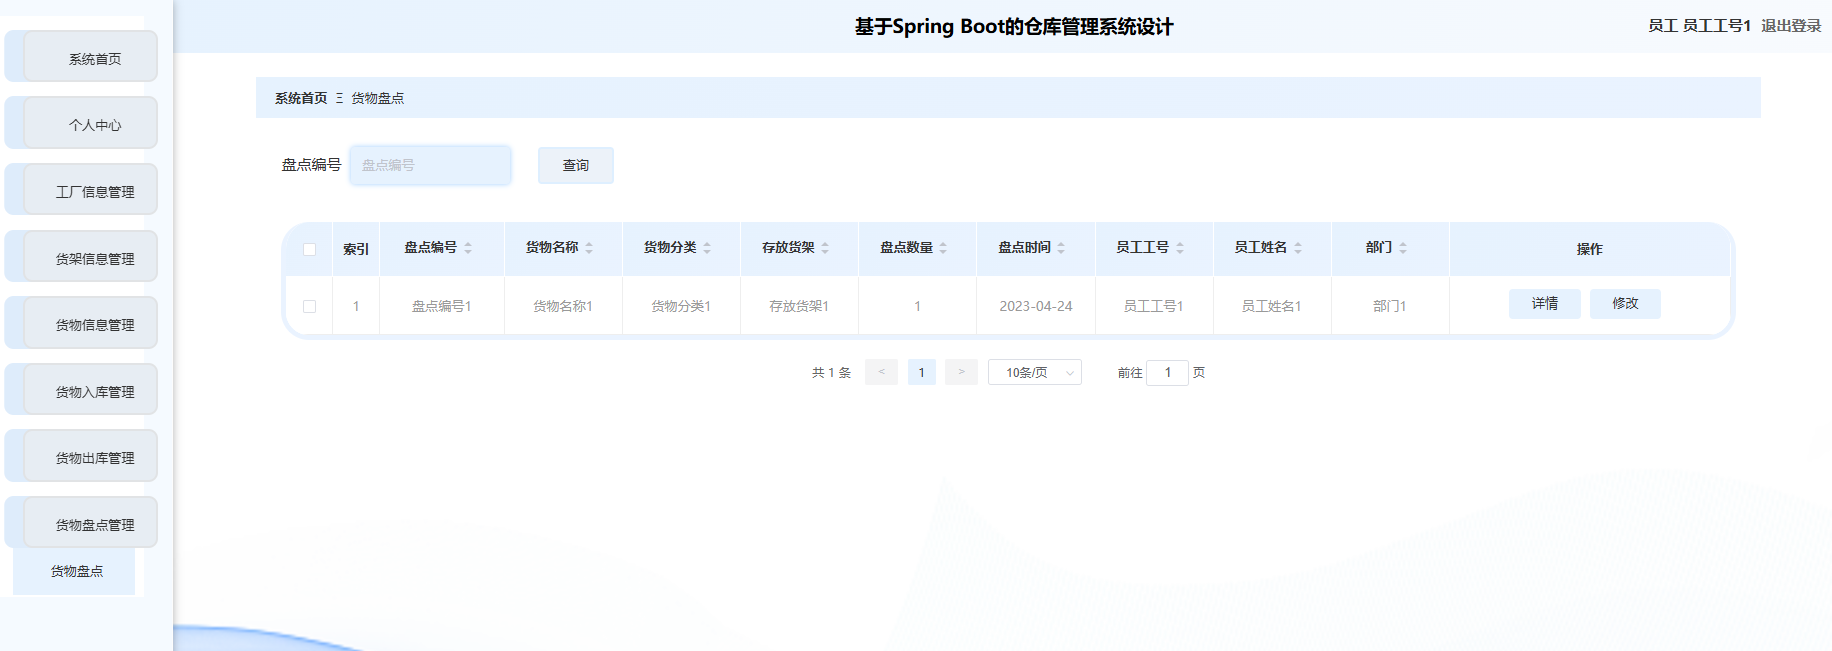Screen dimensions: 1832x651
Task: Sort table by 货物分类 column arrows
Action: (707, 248)
